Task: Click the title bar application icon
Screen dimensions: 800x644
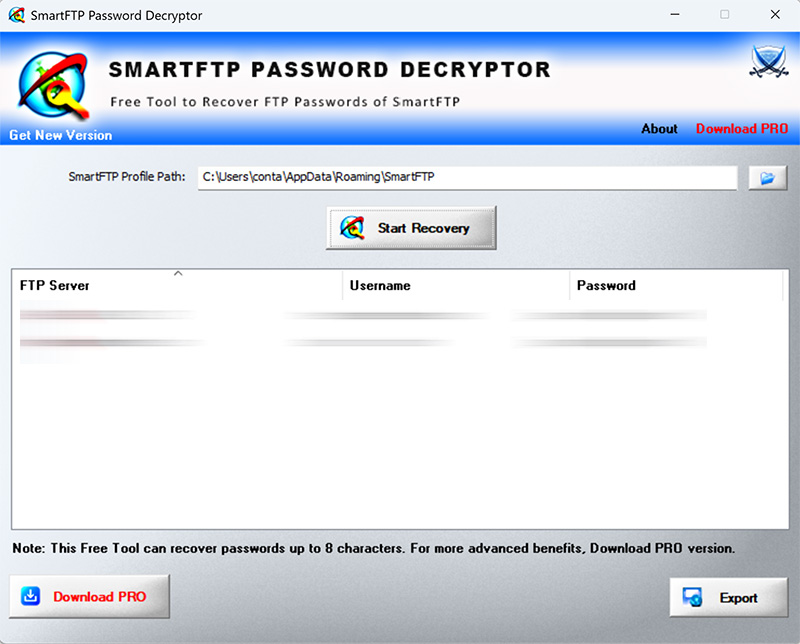Action: [16, 15]
